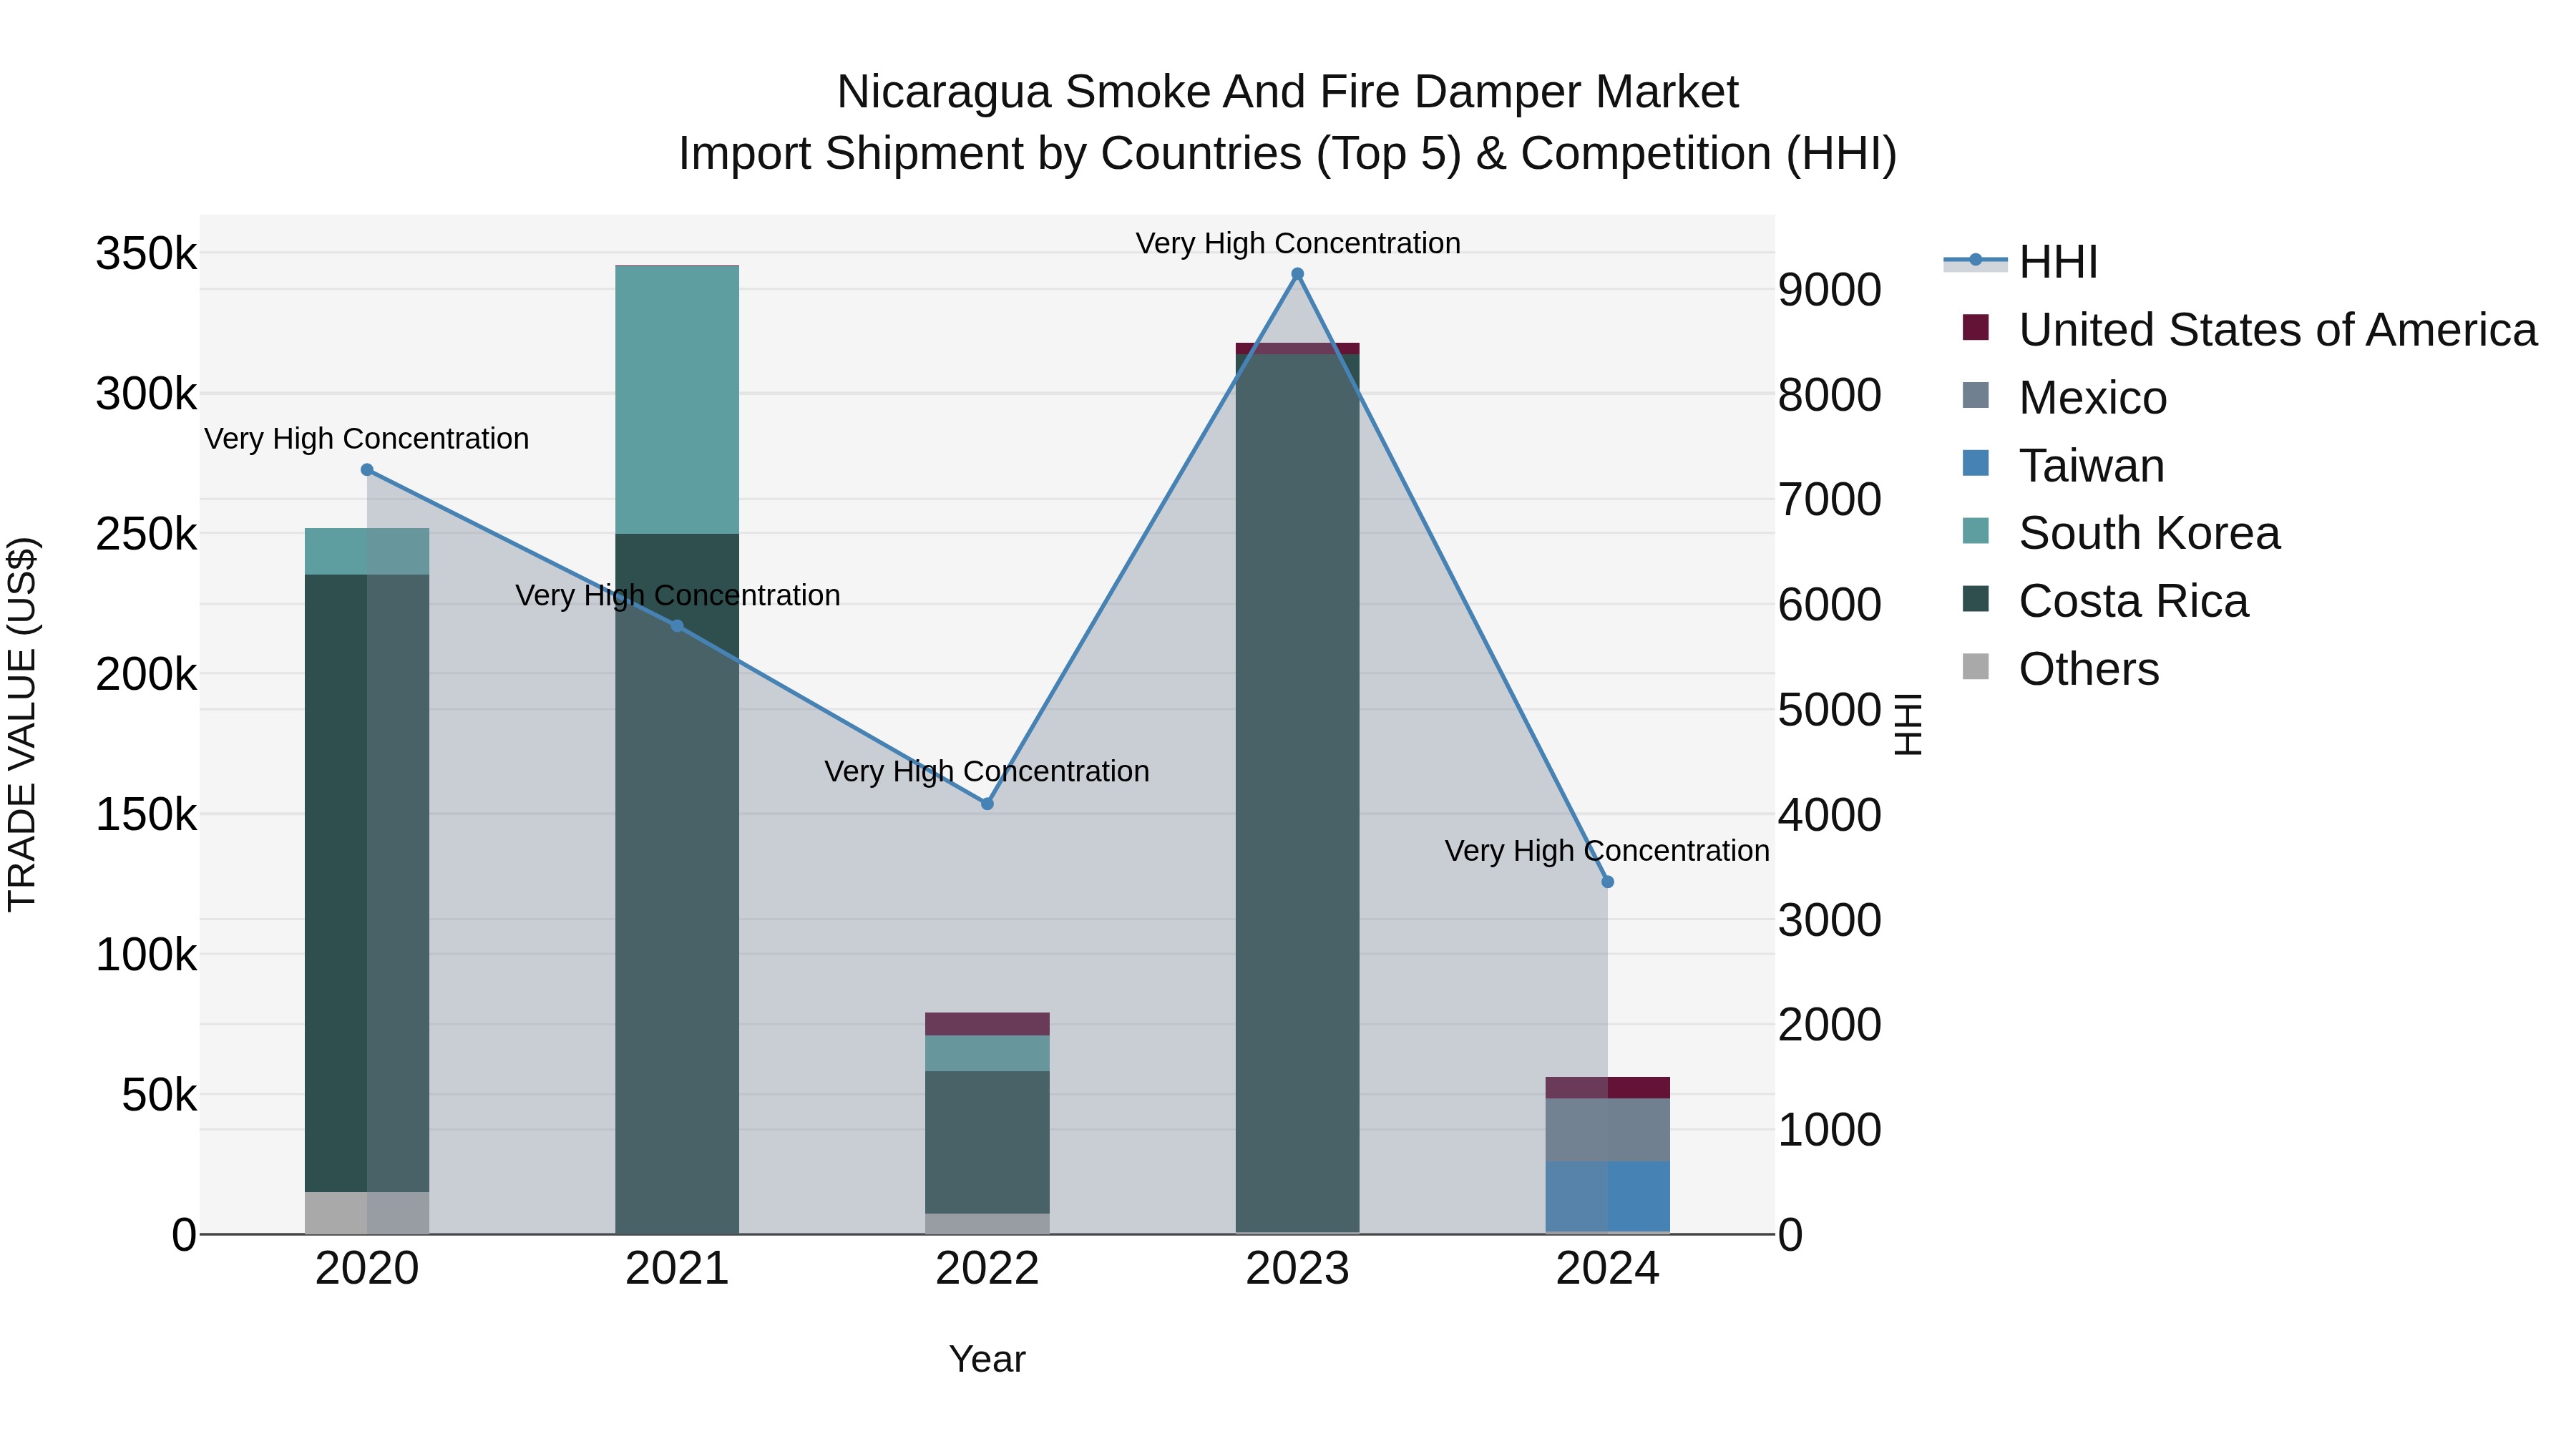This screenshot has height=1449, width=2576.
Task: Click the 150k y-axis tick label
Action: (x=146, y=815)
